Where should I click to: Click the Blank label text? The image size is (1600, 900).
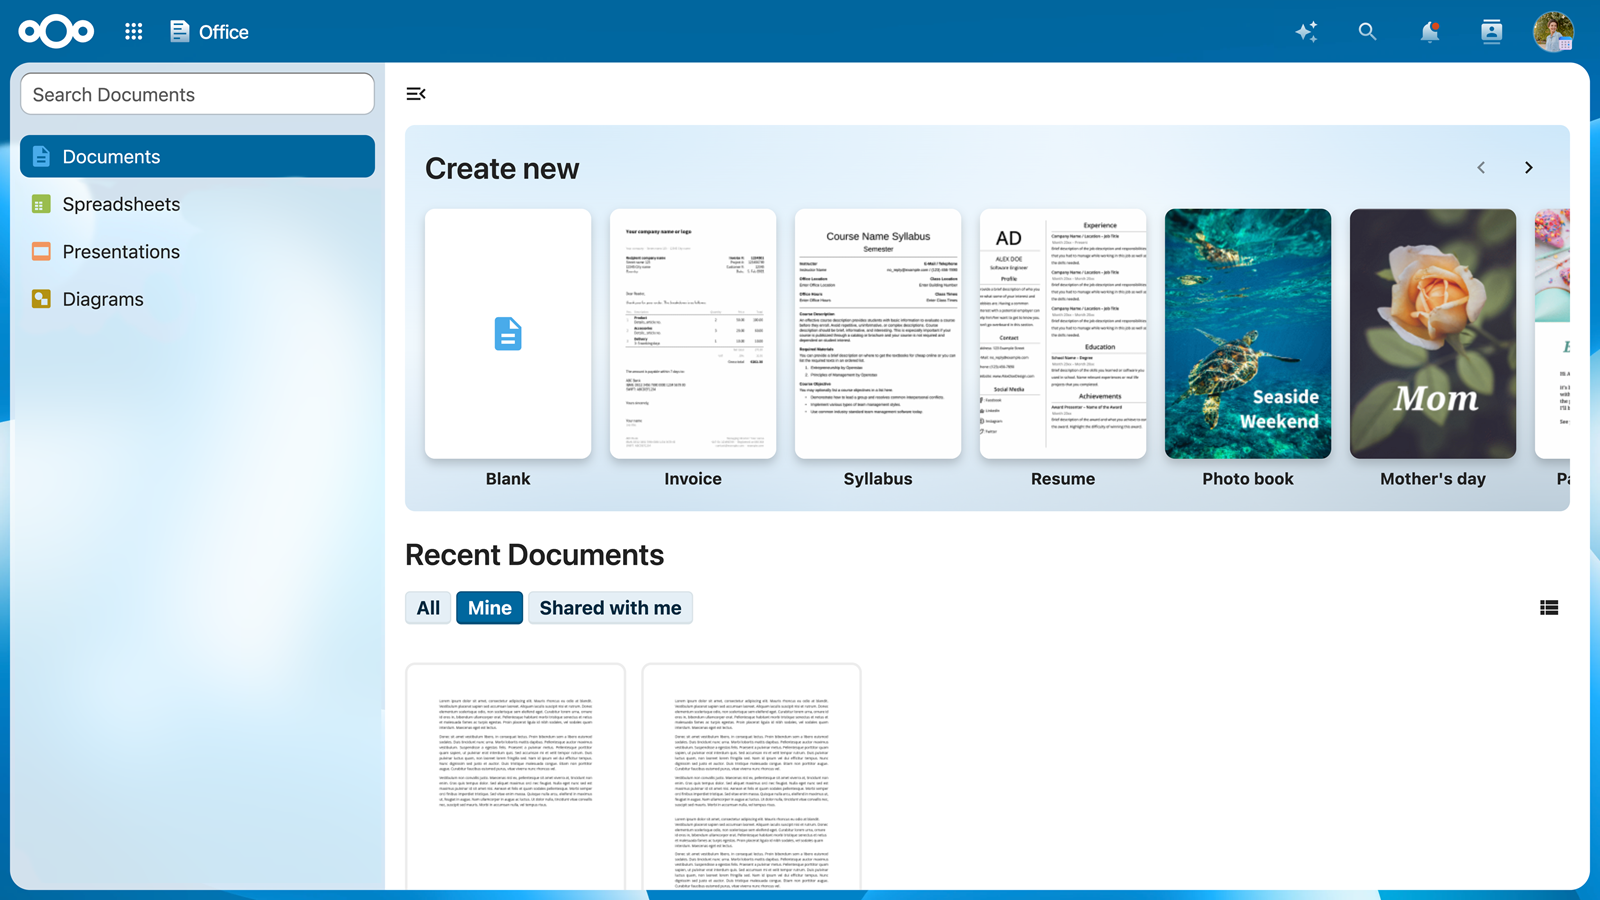click(x=508, y=479)
